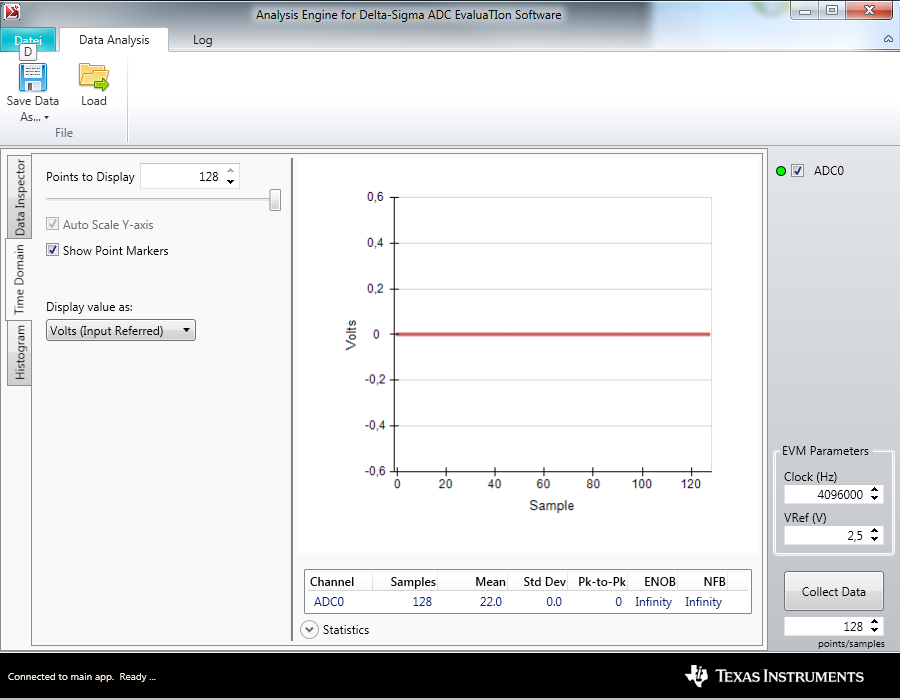
Task: Open the Display value as dropdown
Action: coord(121,330)
